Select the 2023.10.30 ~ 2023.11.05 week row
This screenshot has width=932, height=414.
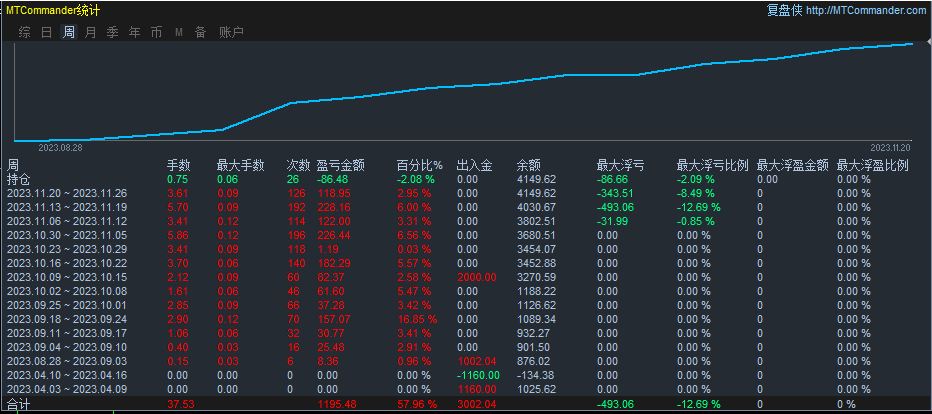coord(466,235)
